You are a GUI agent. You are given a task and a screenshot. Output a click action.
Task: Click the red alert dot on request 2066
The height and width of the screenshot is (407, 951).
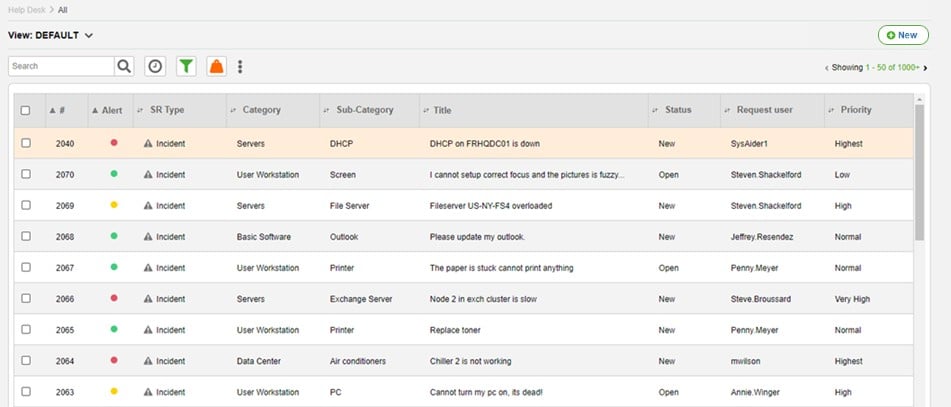[x=114, y=298]
